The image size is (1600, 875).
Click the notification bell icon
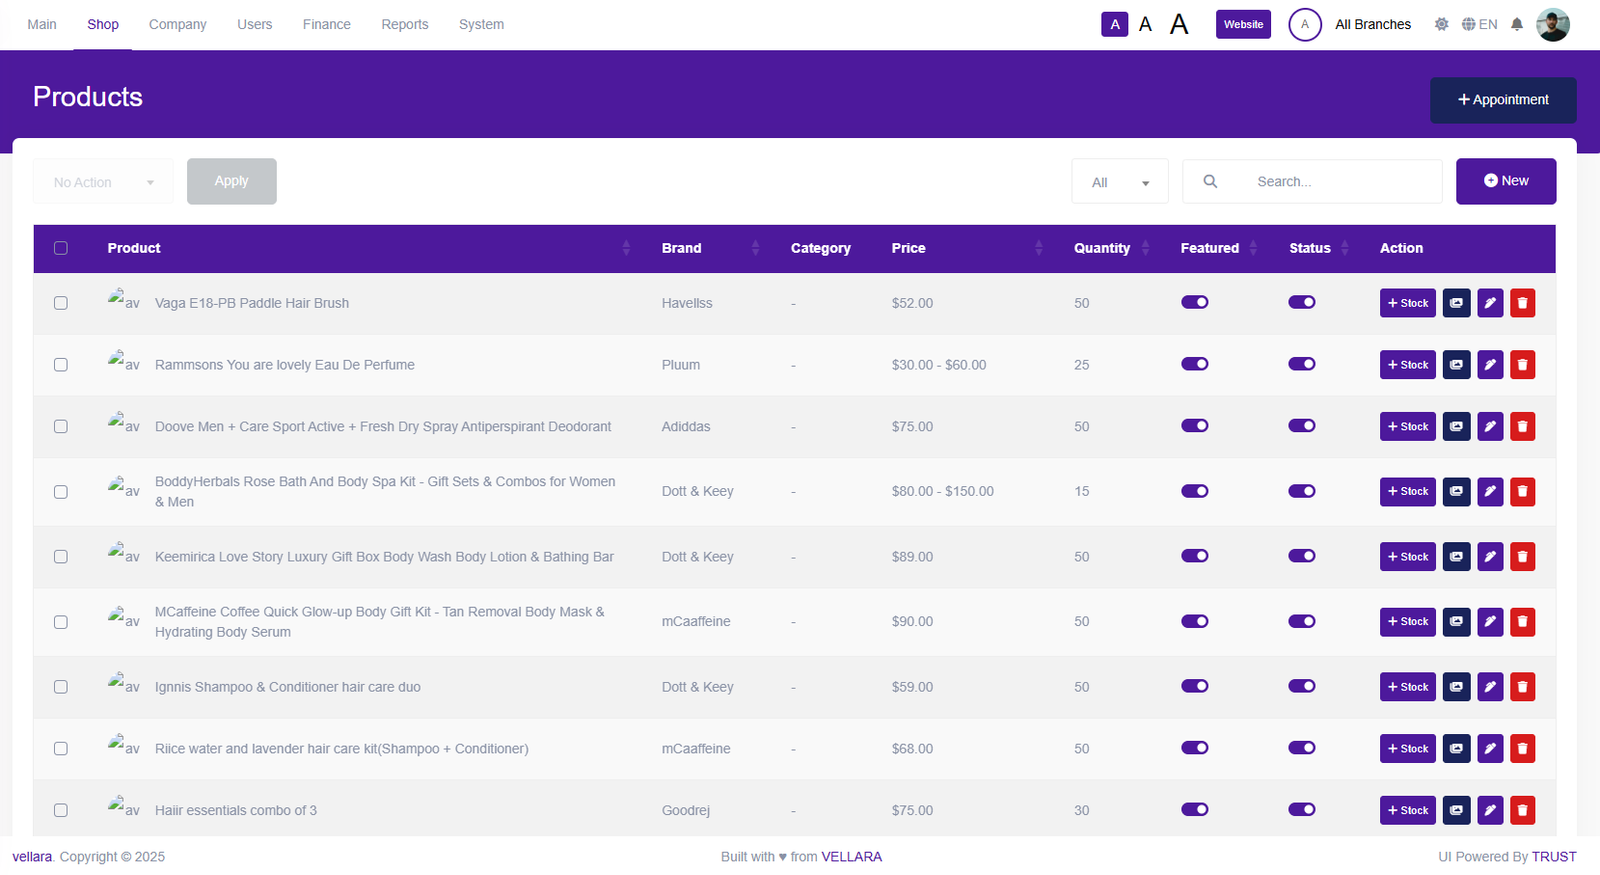[x=1517, y=25]
